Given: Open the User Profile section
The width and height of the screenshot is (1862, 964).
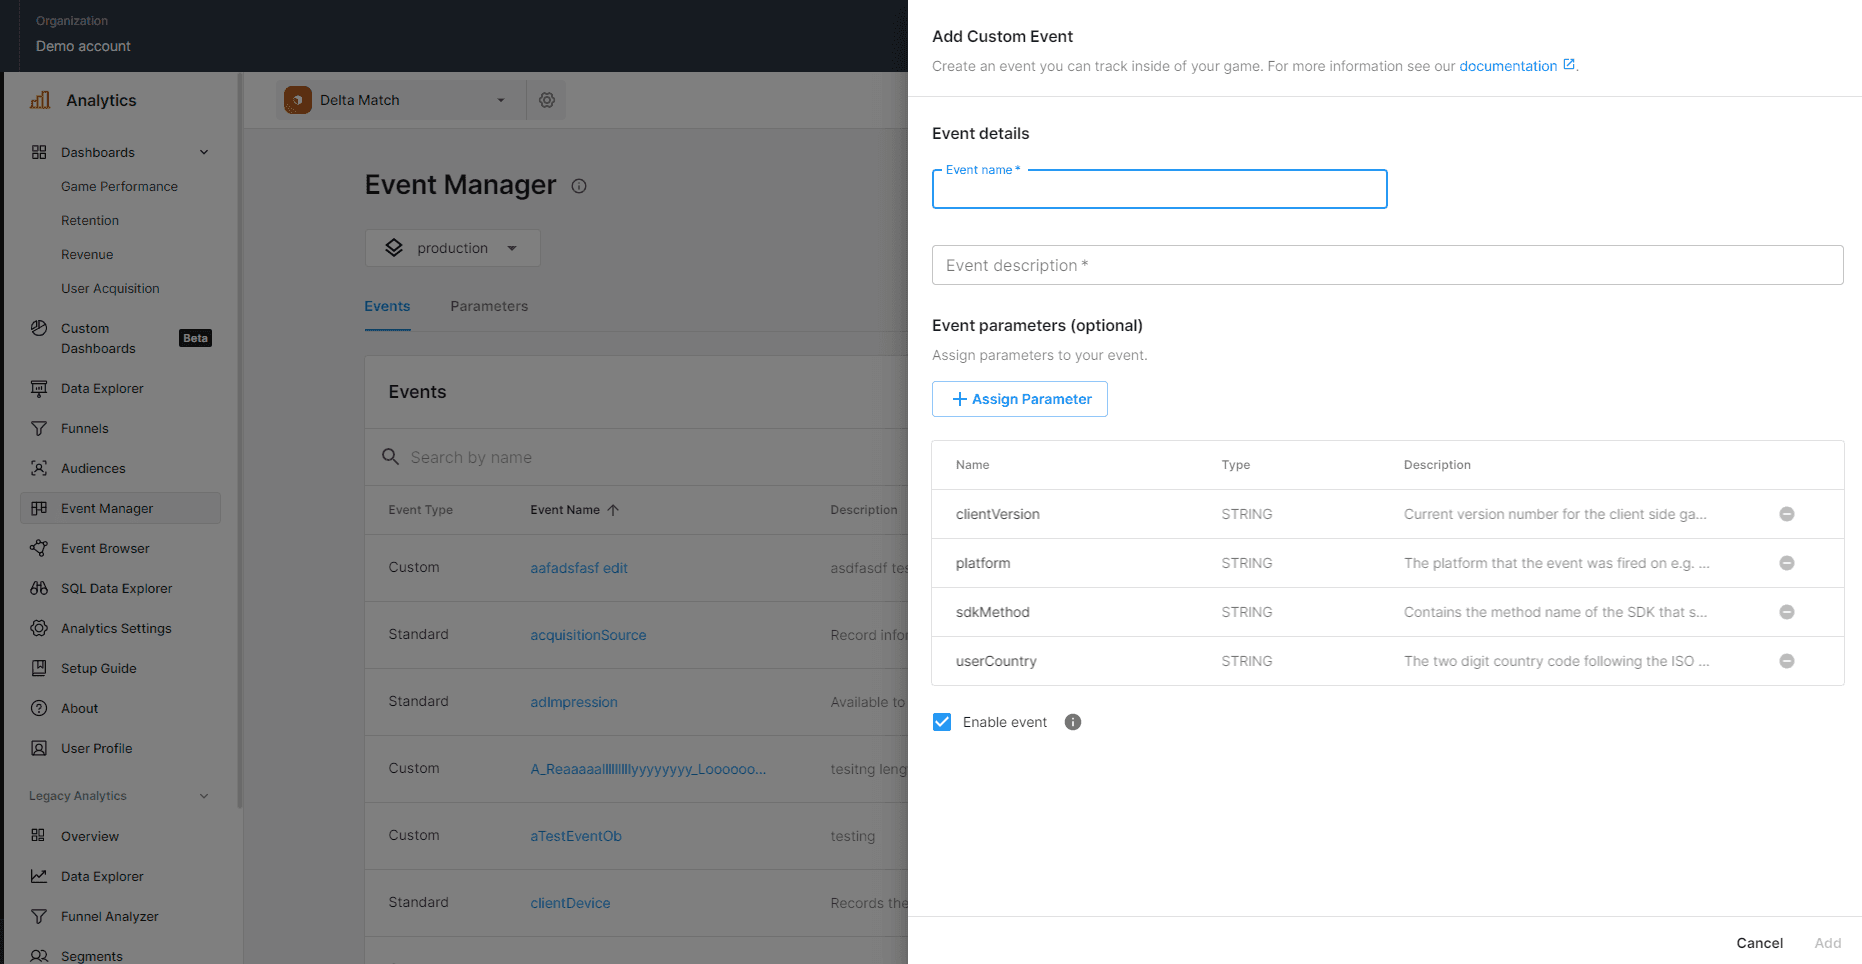Looking at the screenshot, I should coord(96,748).
